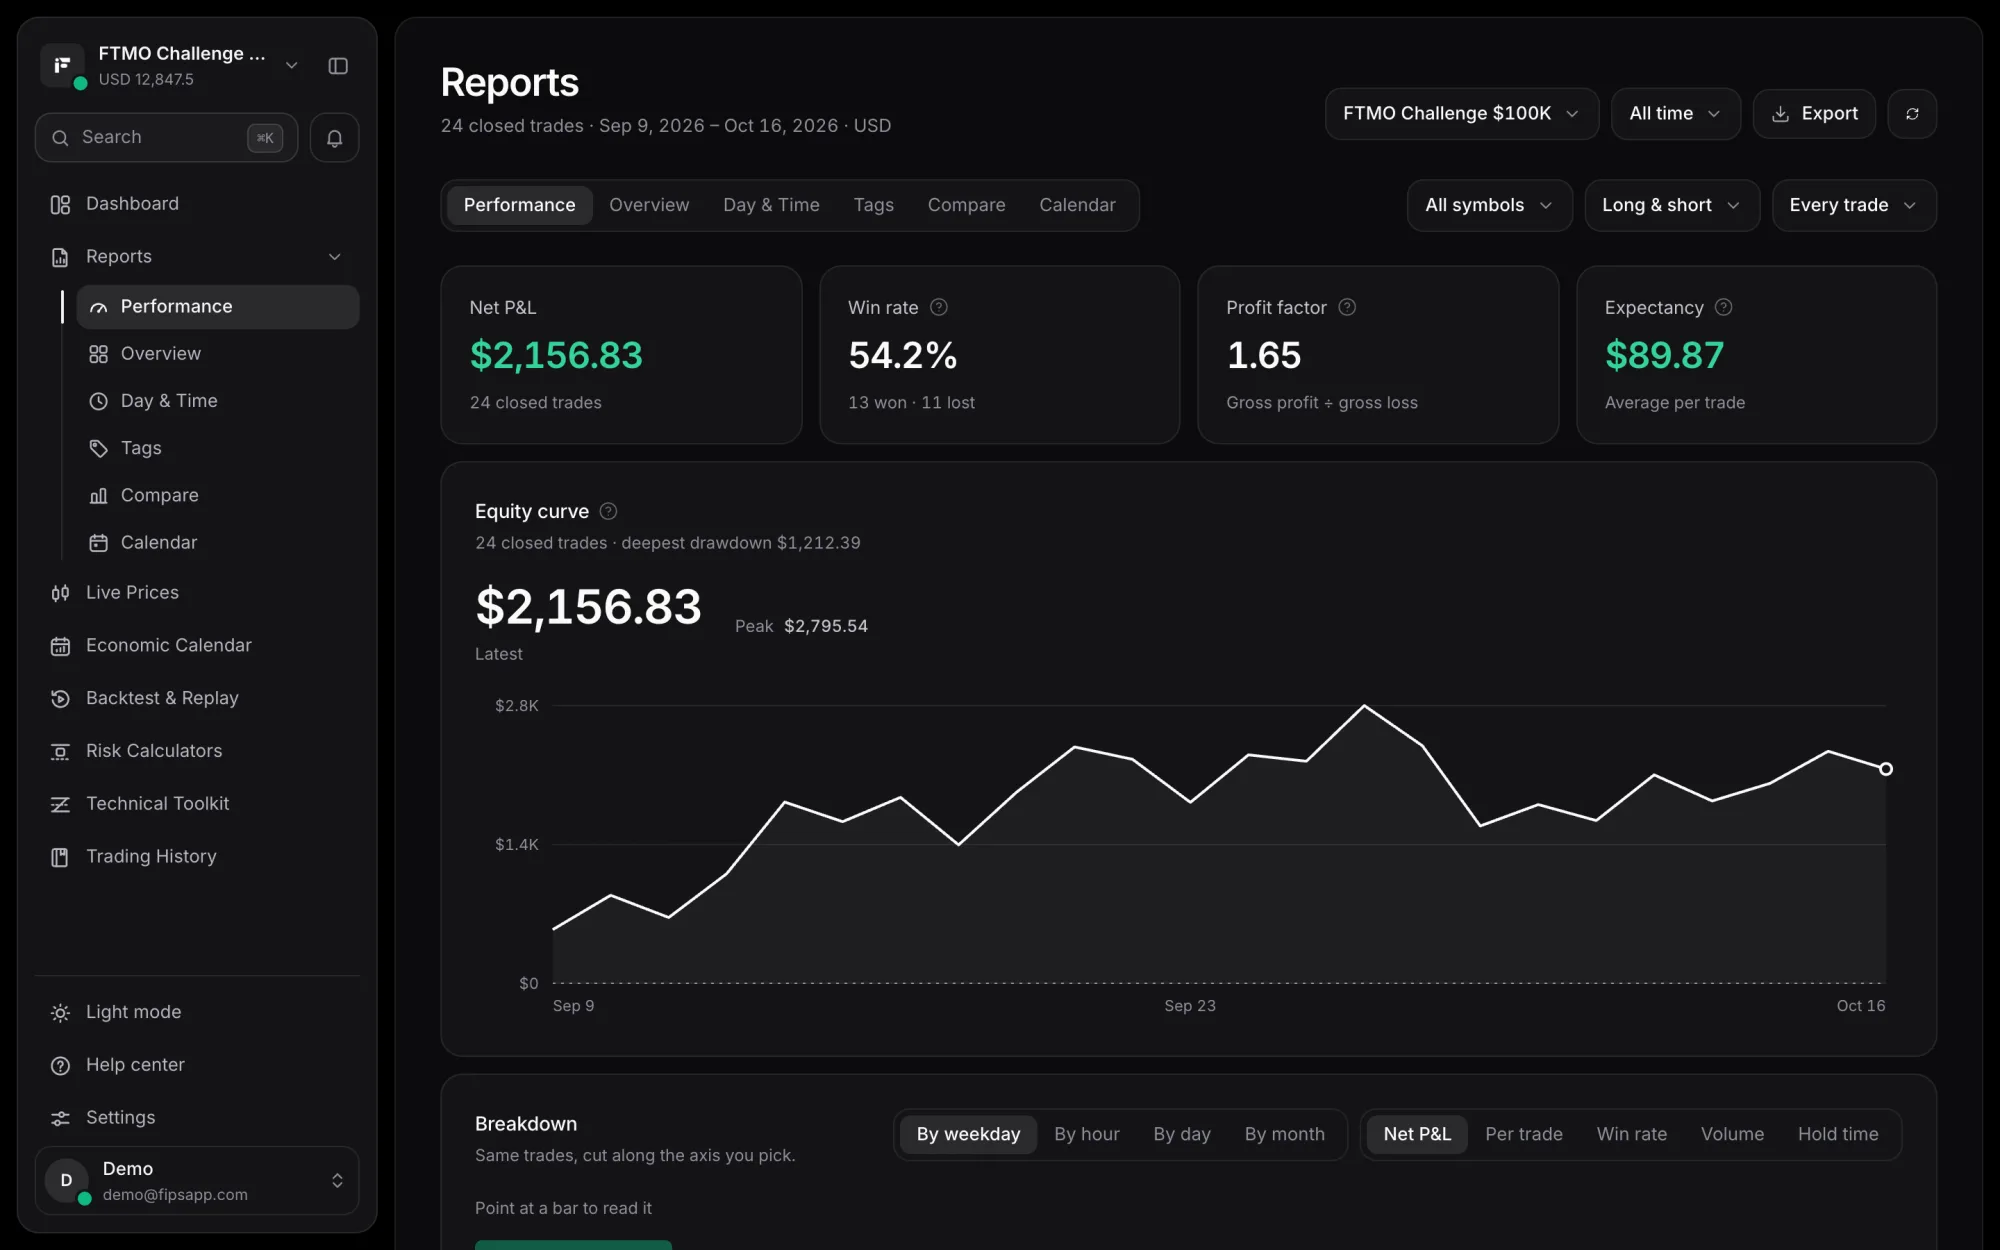Click the Search field
The image size is (2000, 1250).
click(167, 138)
